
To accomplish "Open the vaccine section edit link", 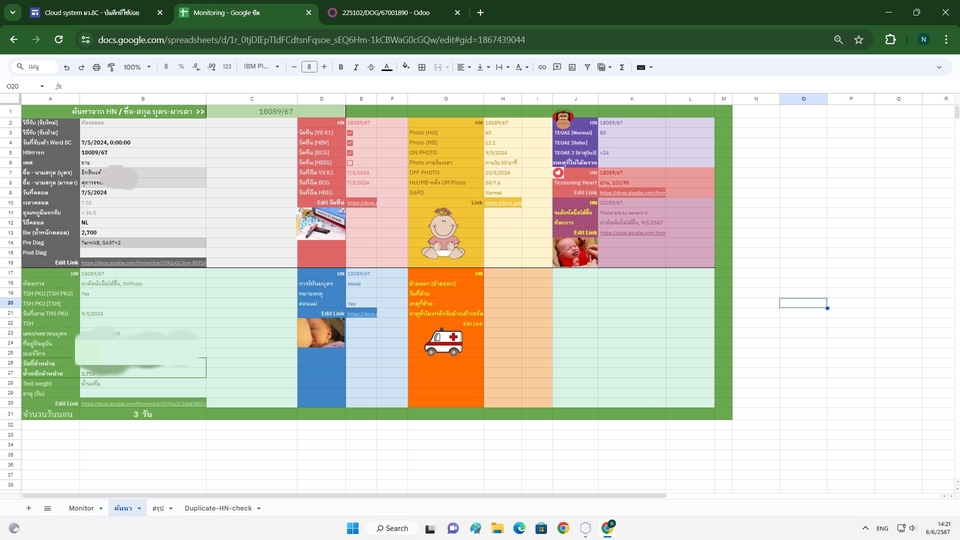I will tap(361, 203).
